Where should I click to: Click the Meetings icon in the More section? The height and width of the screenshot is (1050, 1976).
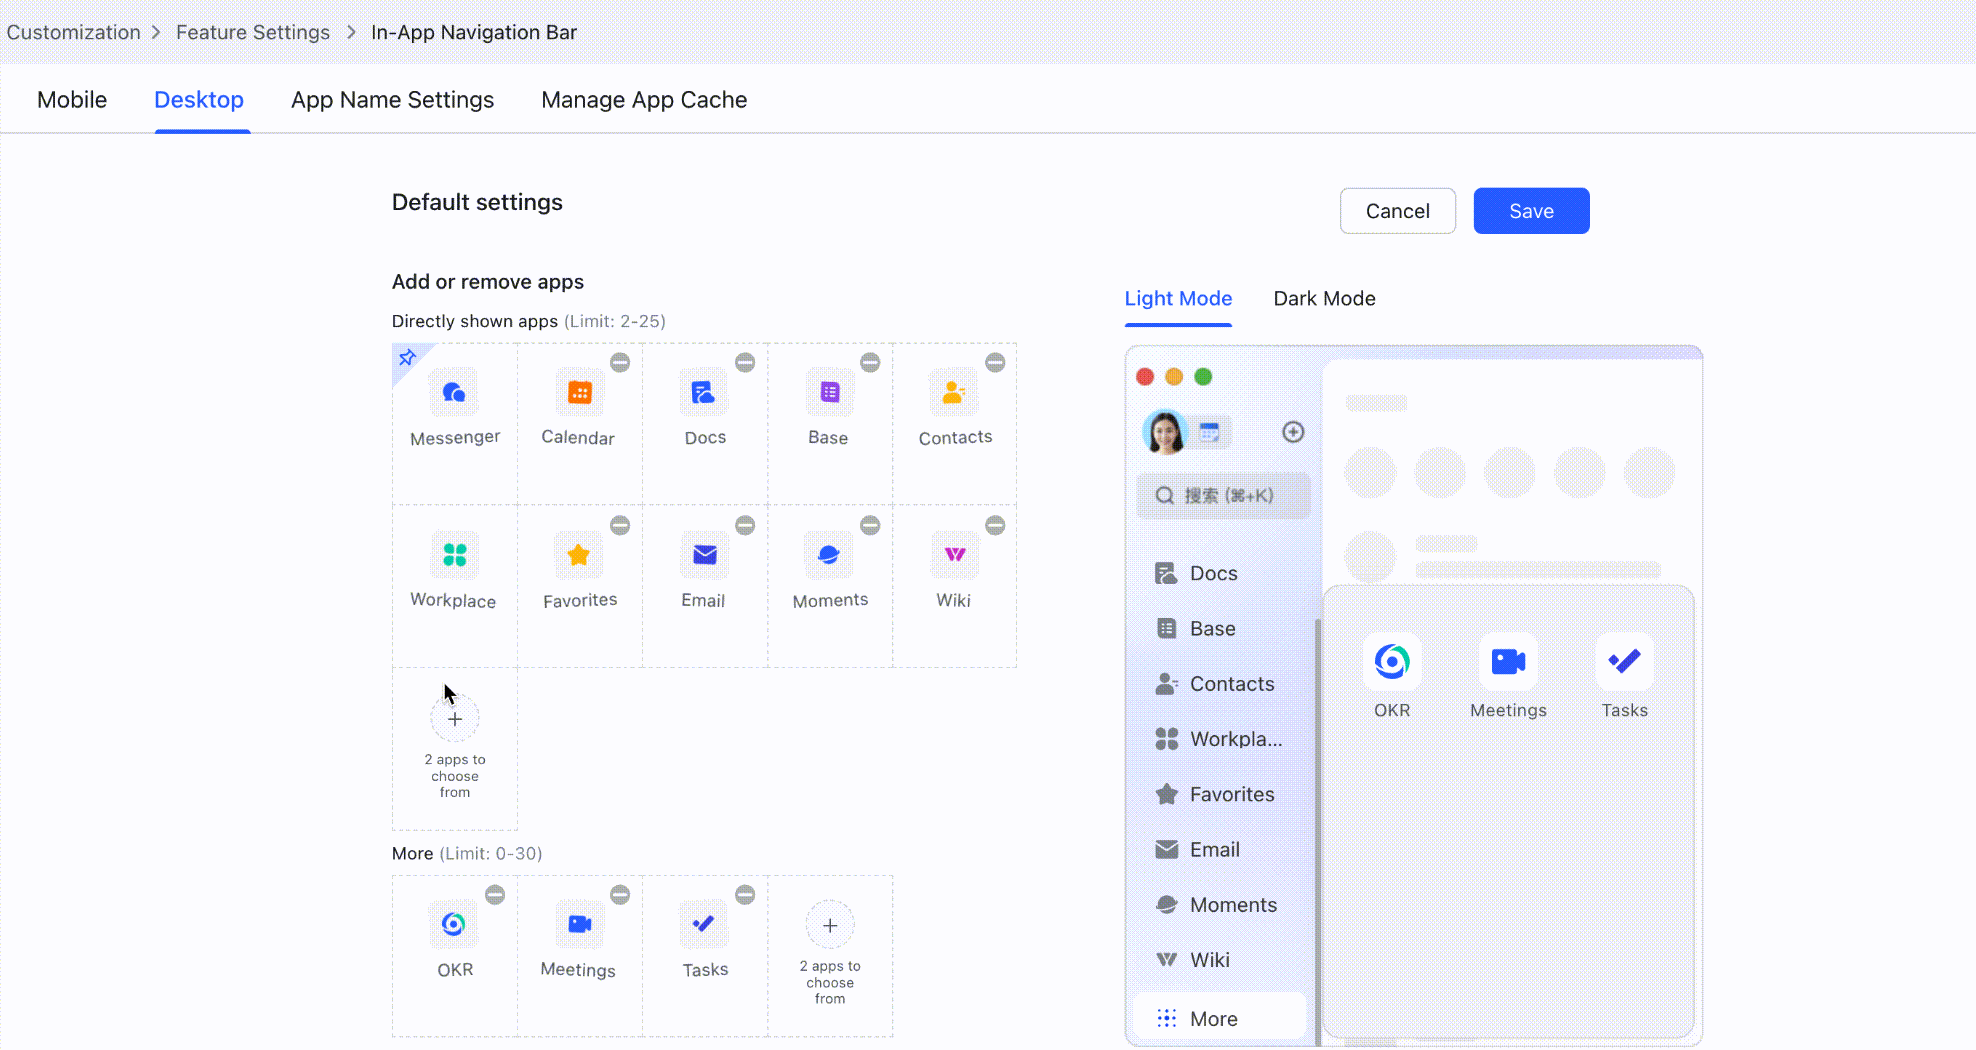coord(579,925)
